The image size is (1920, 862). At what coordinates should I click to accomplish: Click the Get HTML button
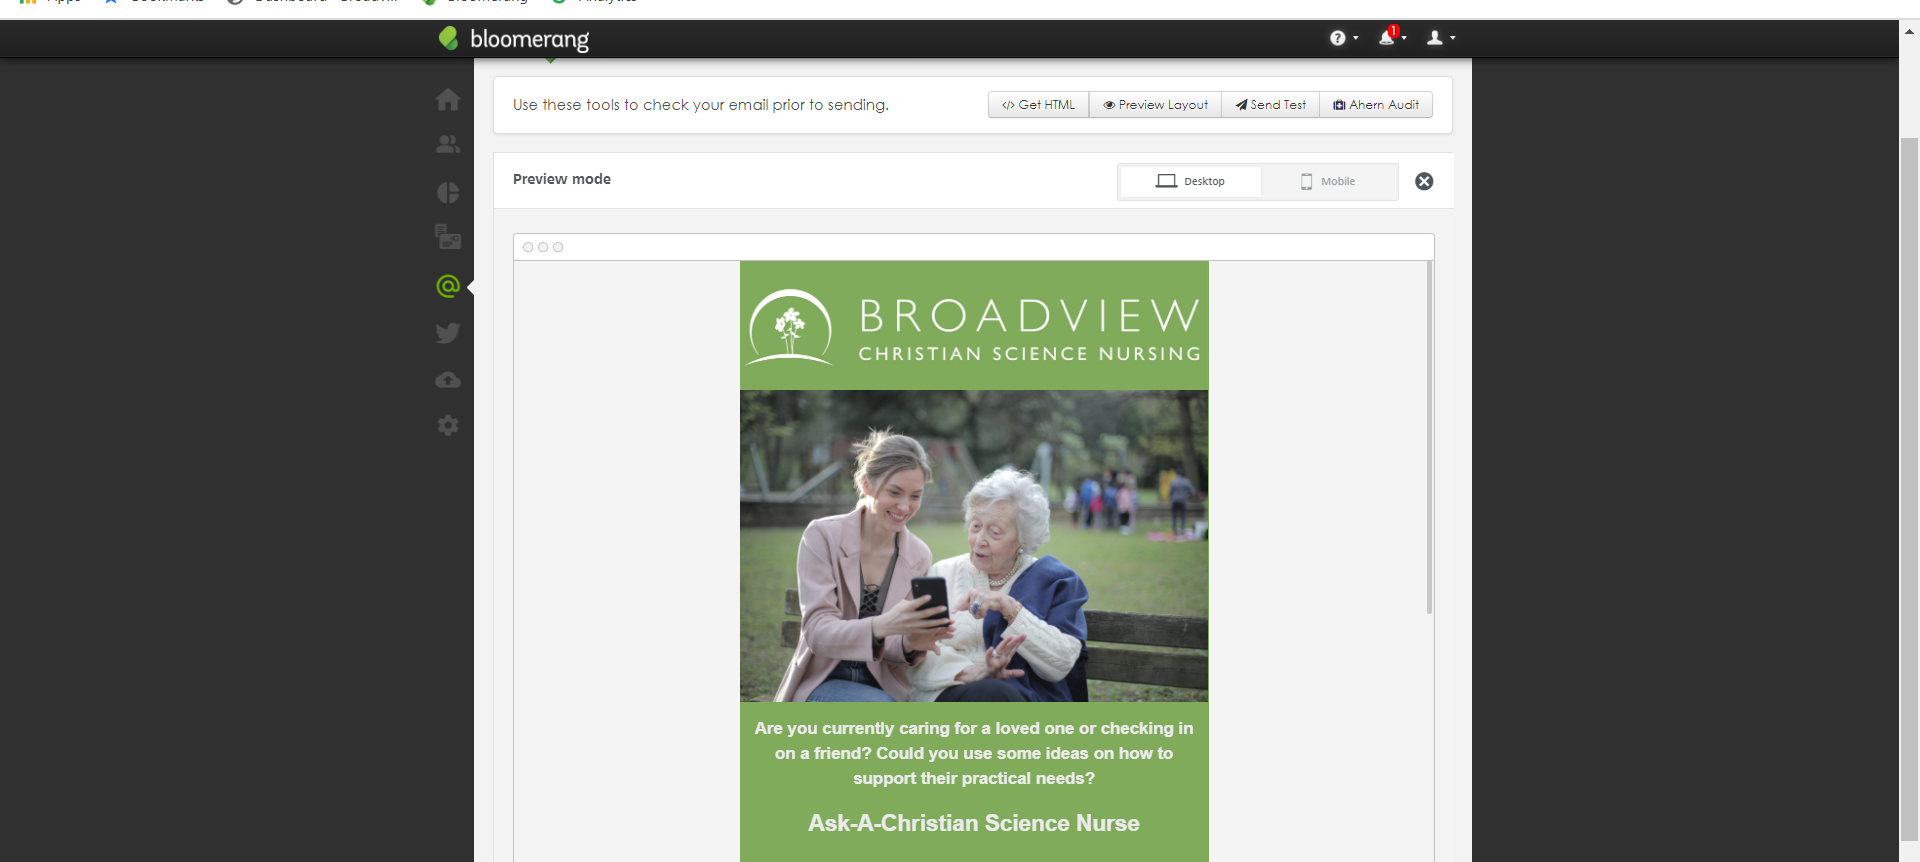pos(1038,105)
